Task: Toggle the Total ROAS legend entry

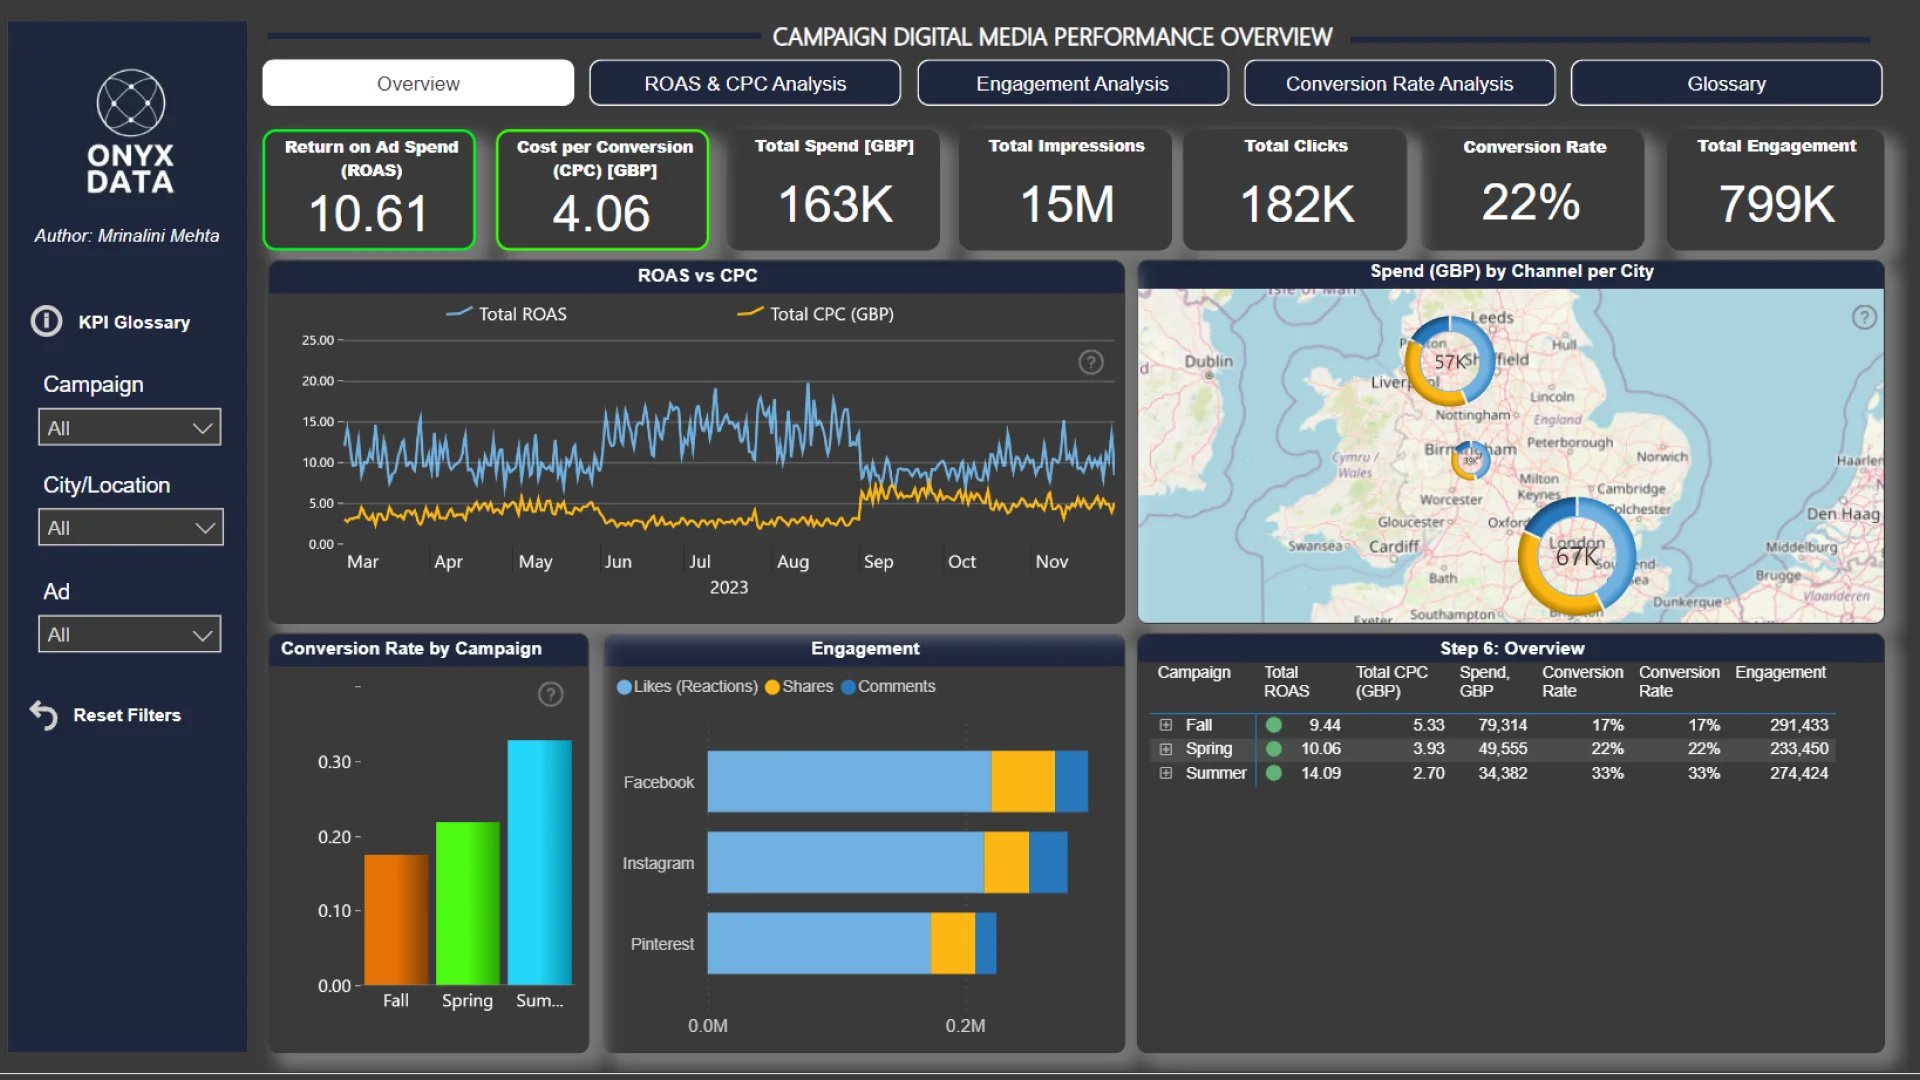Action: [506, 314]
